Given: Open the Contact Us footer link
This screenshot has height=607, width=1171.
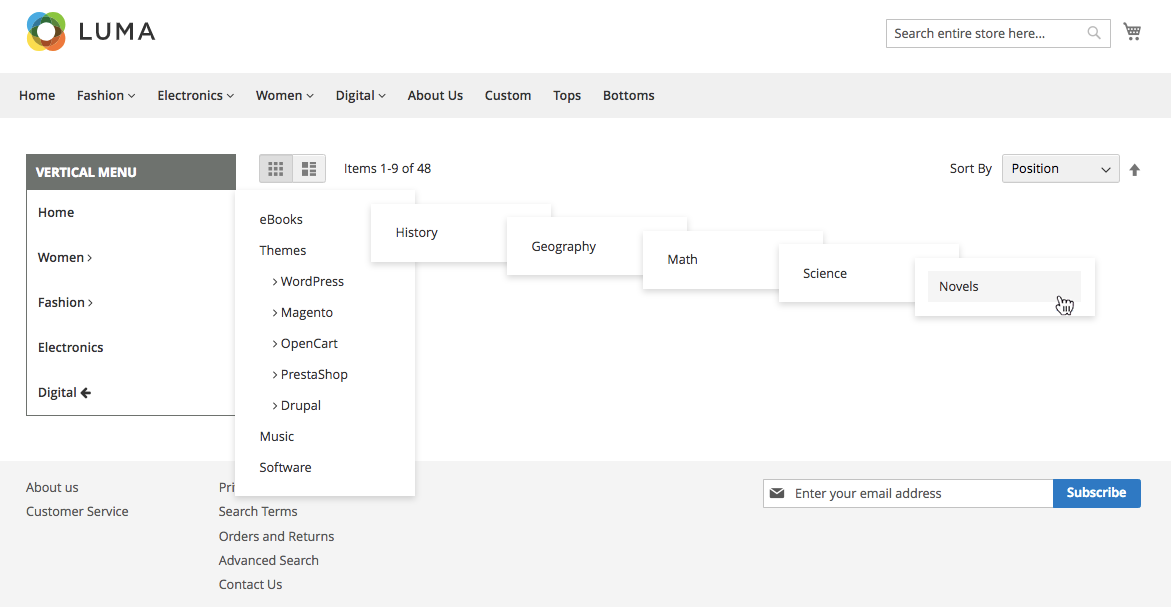Looking at the screenshot, I should [x=250, y=585].
